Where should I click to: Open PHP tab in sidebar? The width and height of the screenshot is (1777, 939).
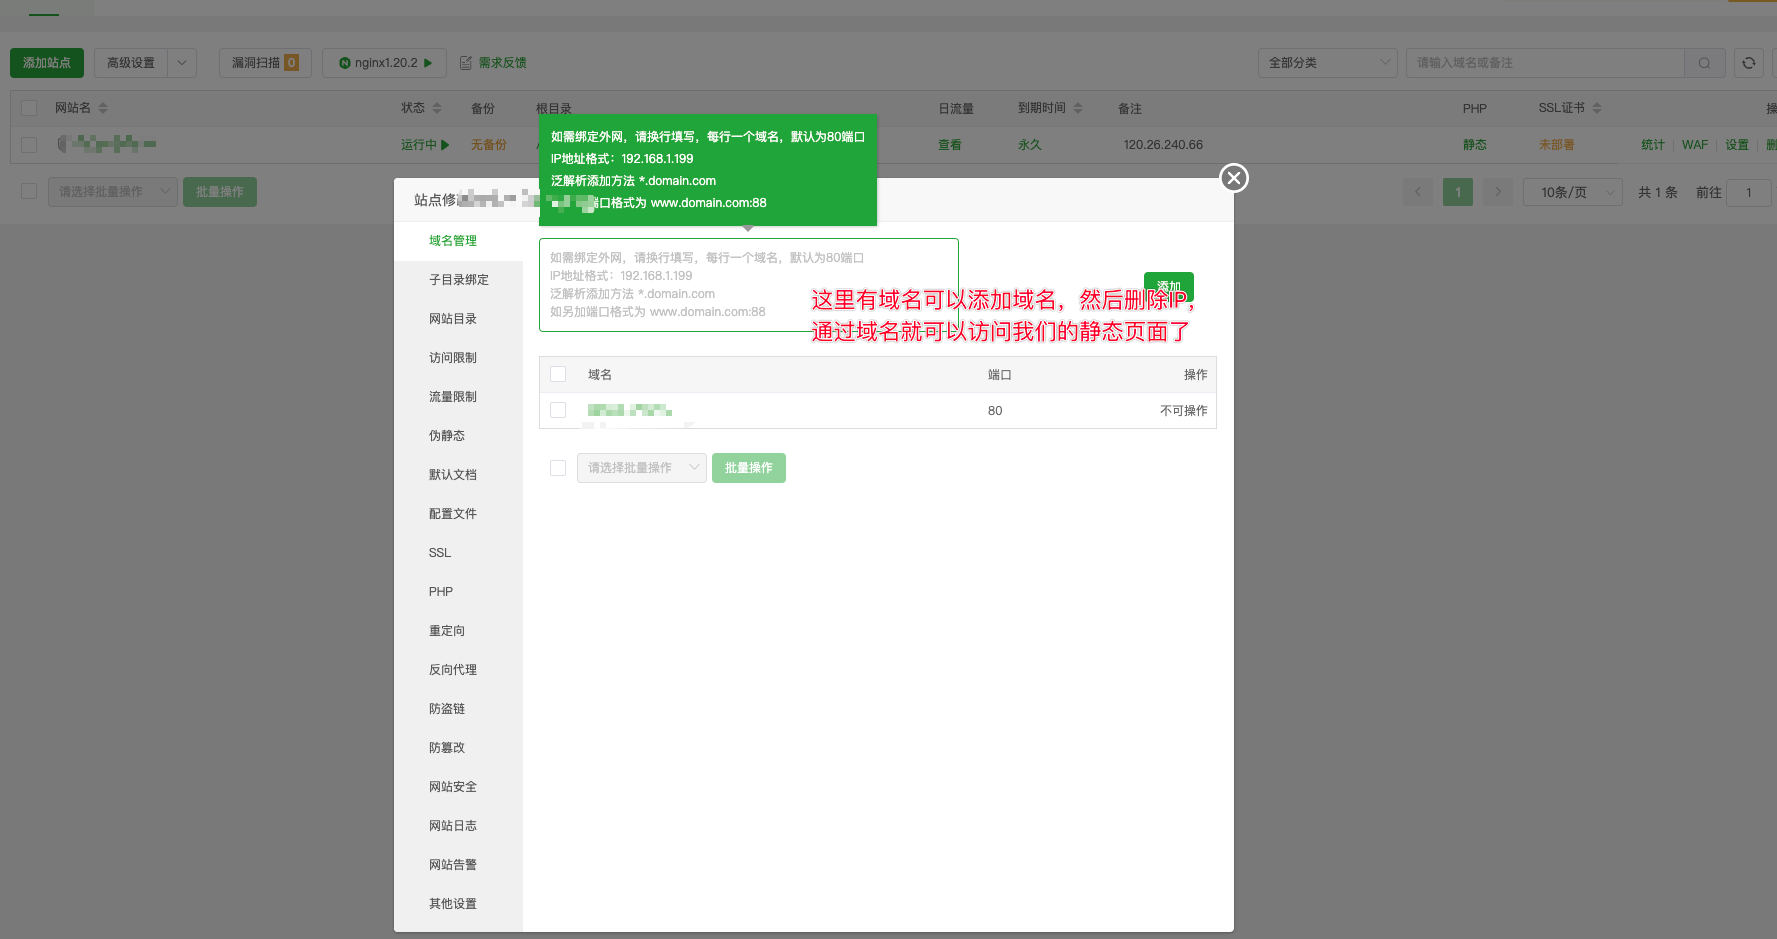click(458, 592)
